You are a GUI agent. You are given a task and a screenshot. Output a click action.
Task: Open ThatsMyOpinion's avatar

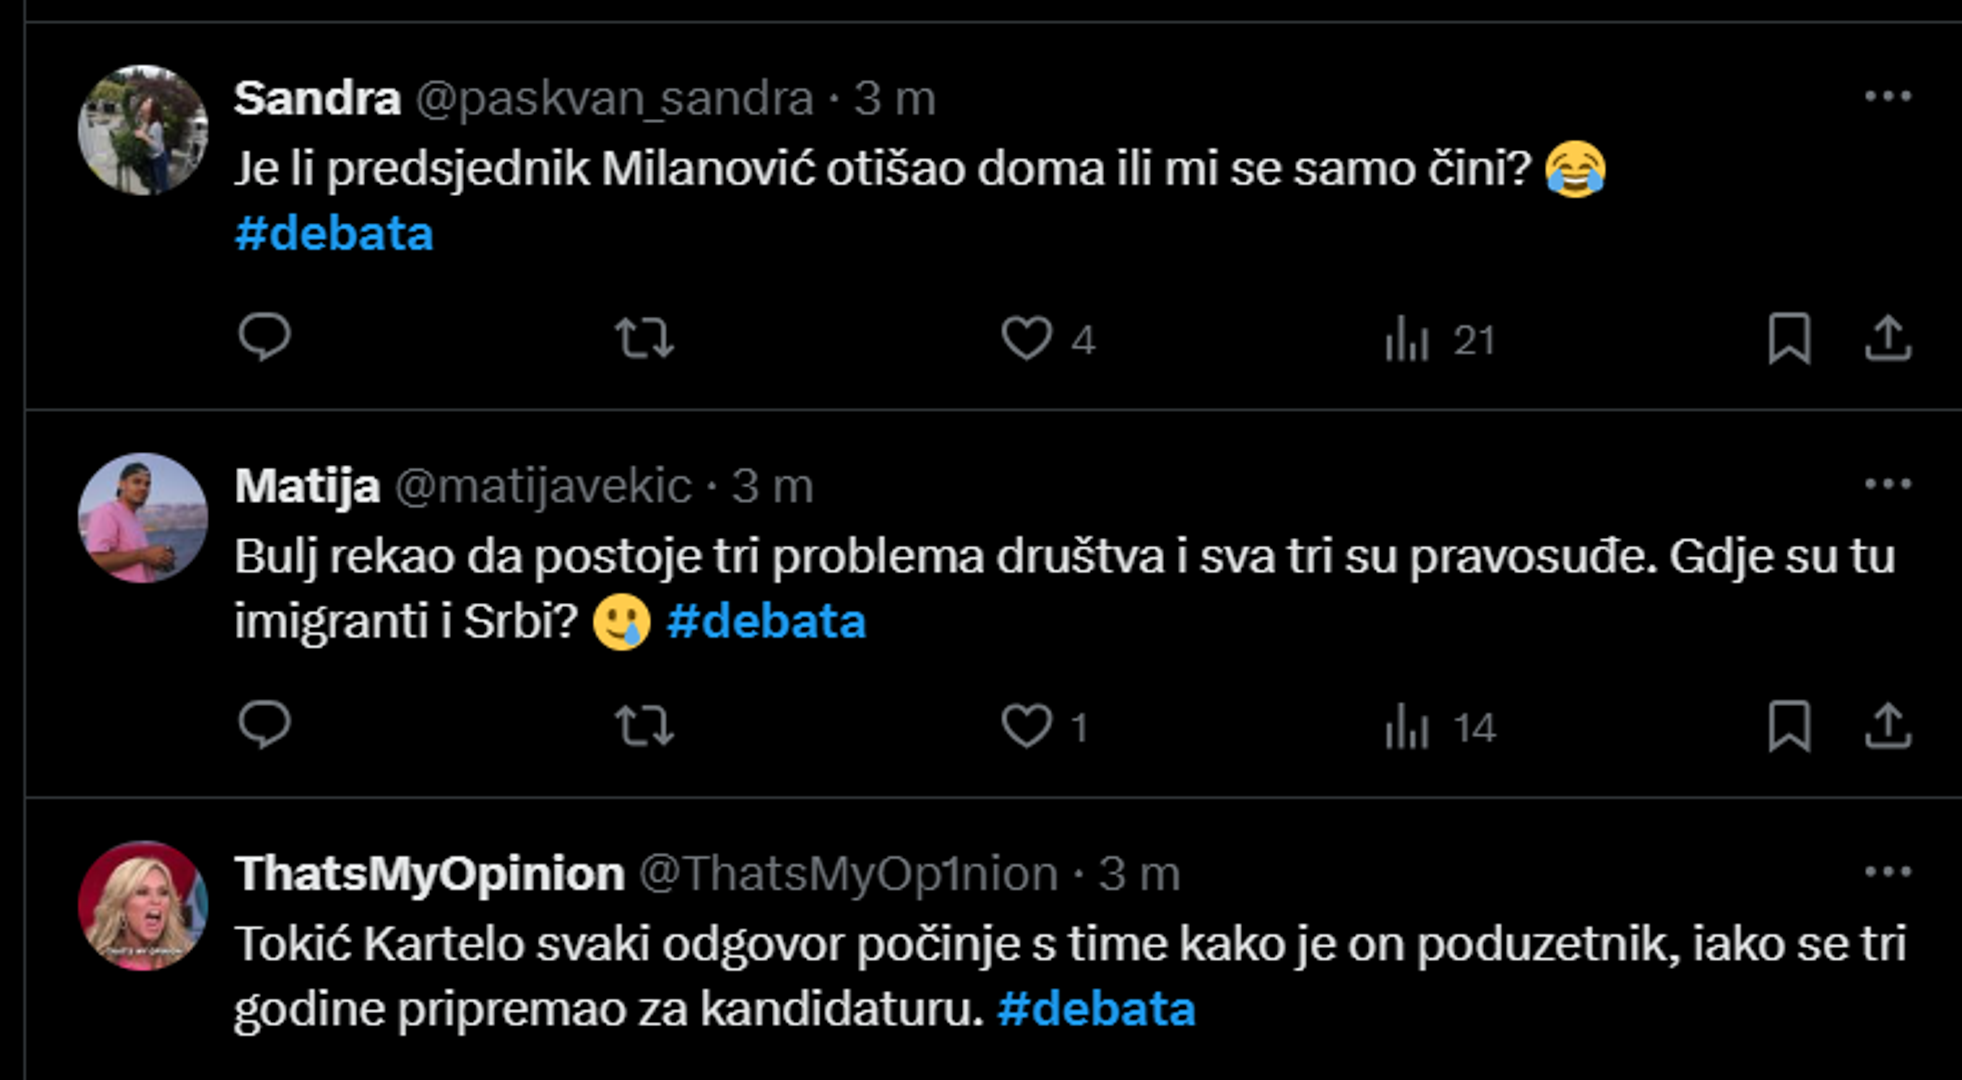[x=143, y=906]
